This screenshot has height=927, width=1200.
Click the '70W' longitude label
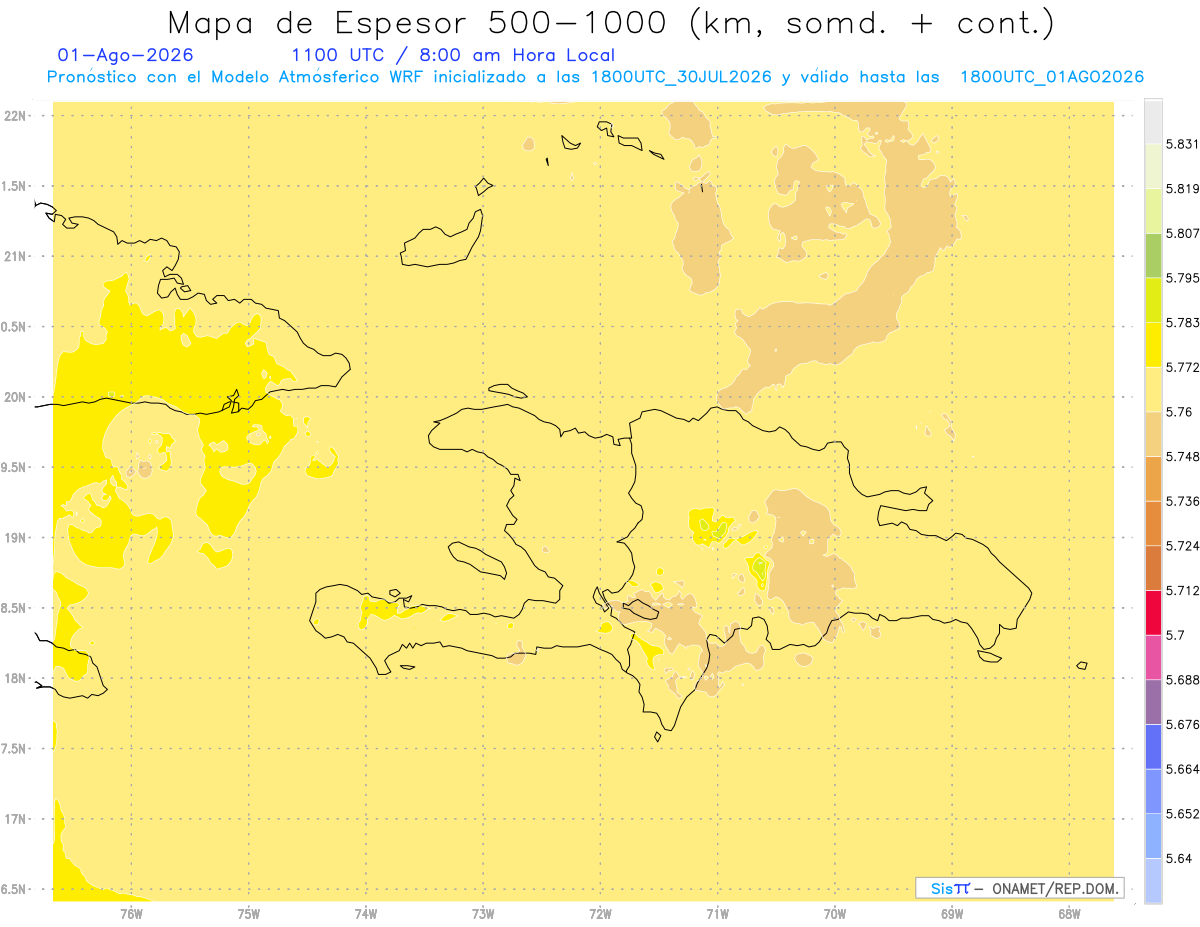click(835, 914)
